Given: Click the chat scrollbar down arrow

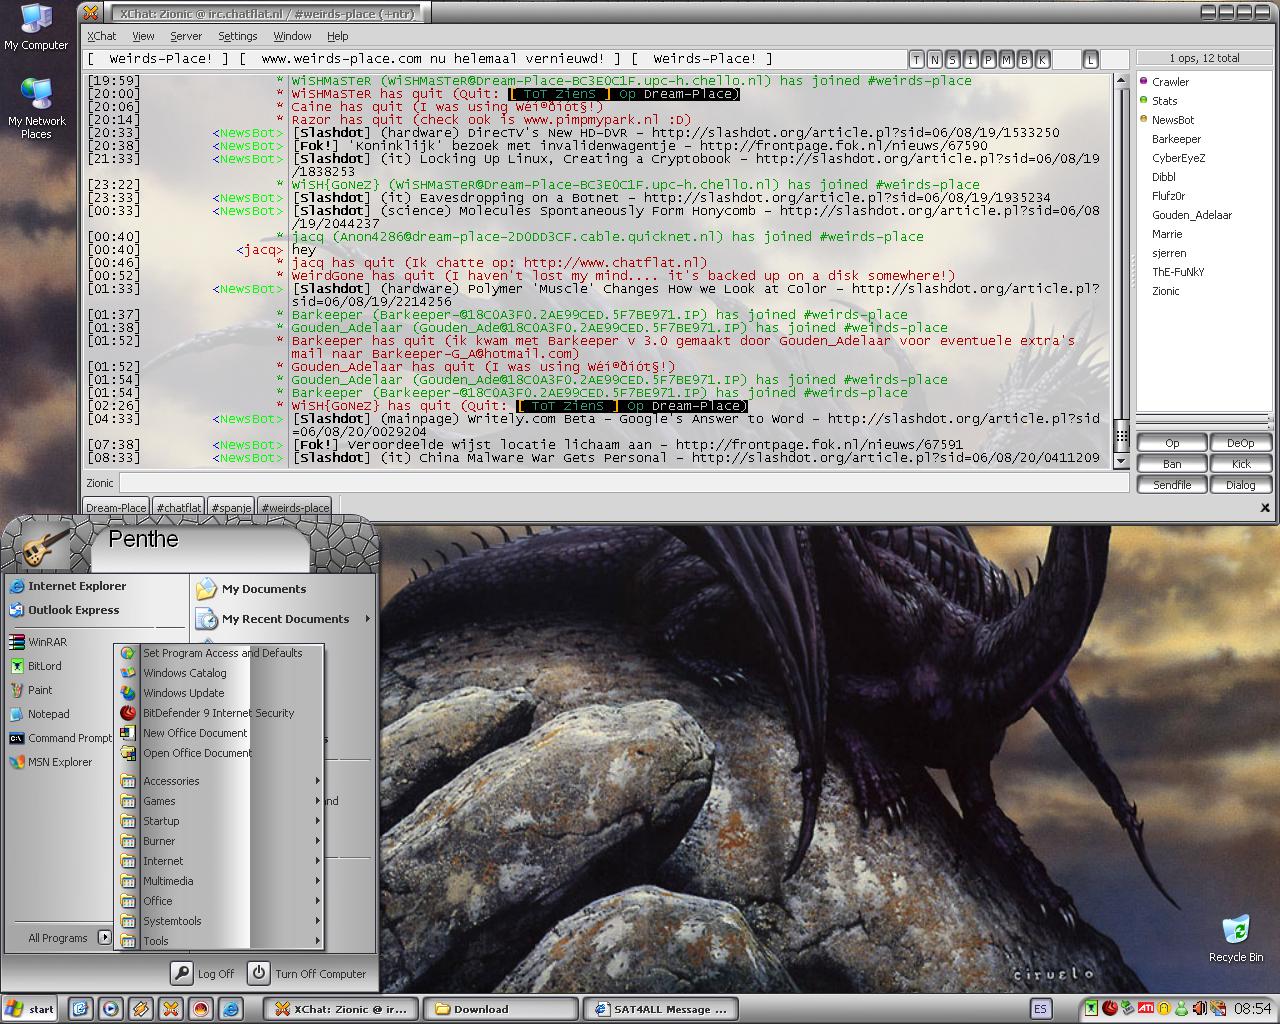Looking at the screenshot, I should click(1121, 461).
